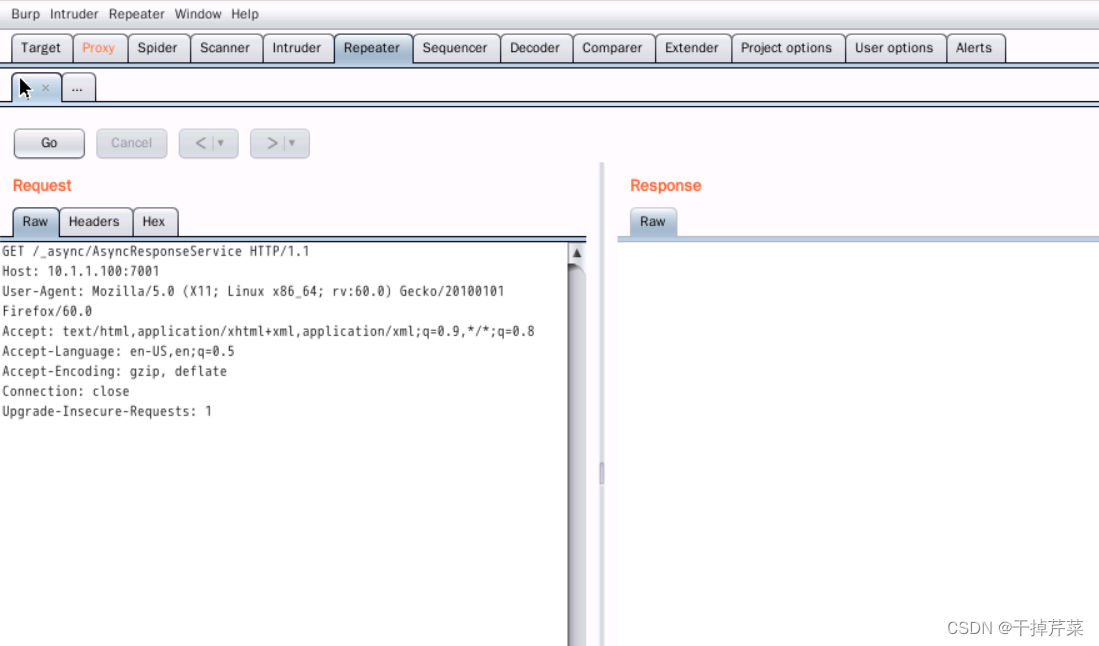This screenshot has width=1099, height=646.
Task: Switch to the Headers request view
Action: (94, 222)
